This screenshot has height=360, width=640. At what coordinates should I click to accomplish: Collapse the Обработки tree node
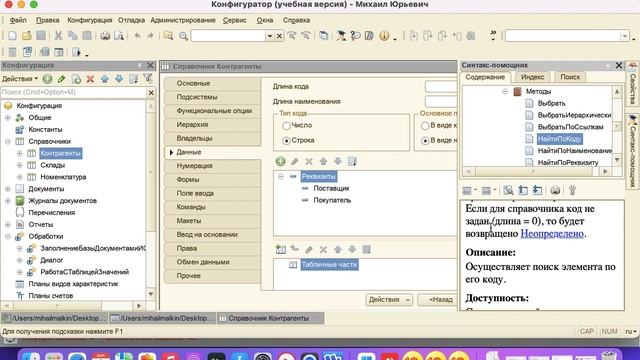tap(8, 236)
